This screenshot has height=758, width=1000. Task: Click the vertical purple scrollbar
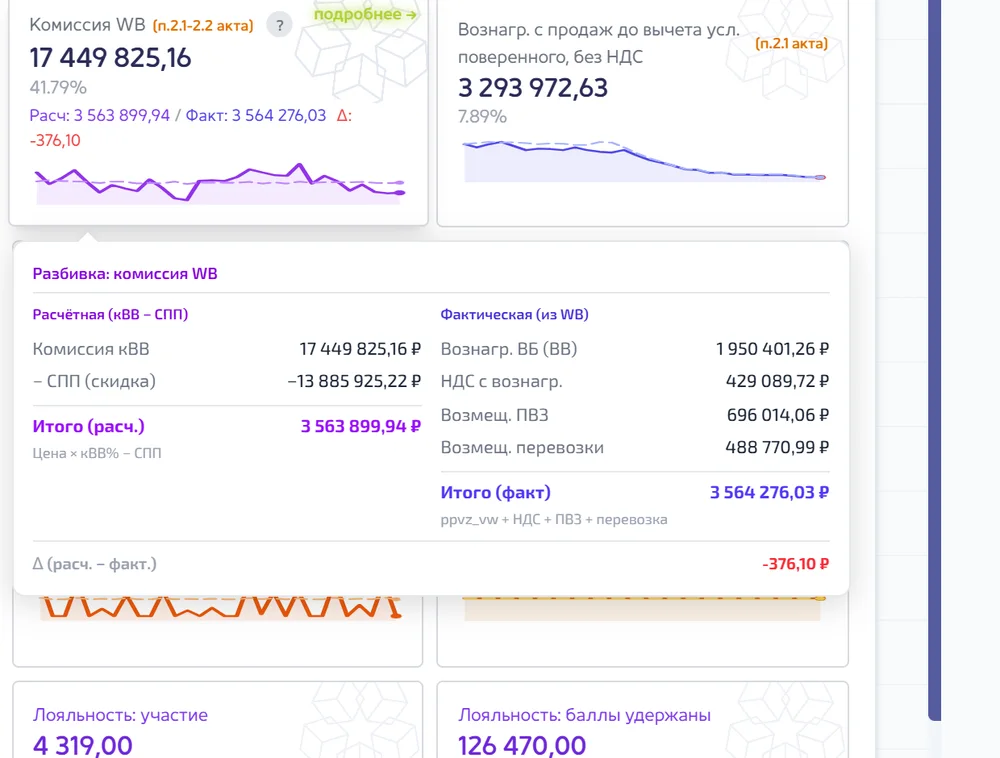pos(934,360)
